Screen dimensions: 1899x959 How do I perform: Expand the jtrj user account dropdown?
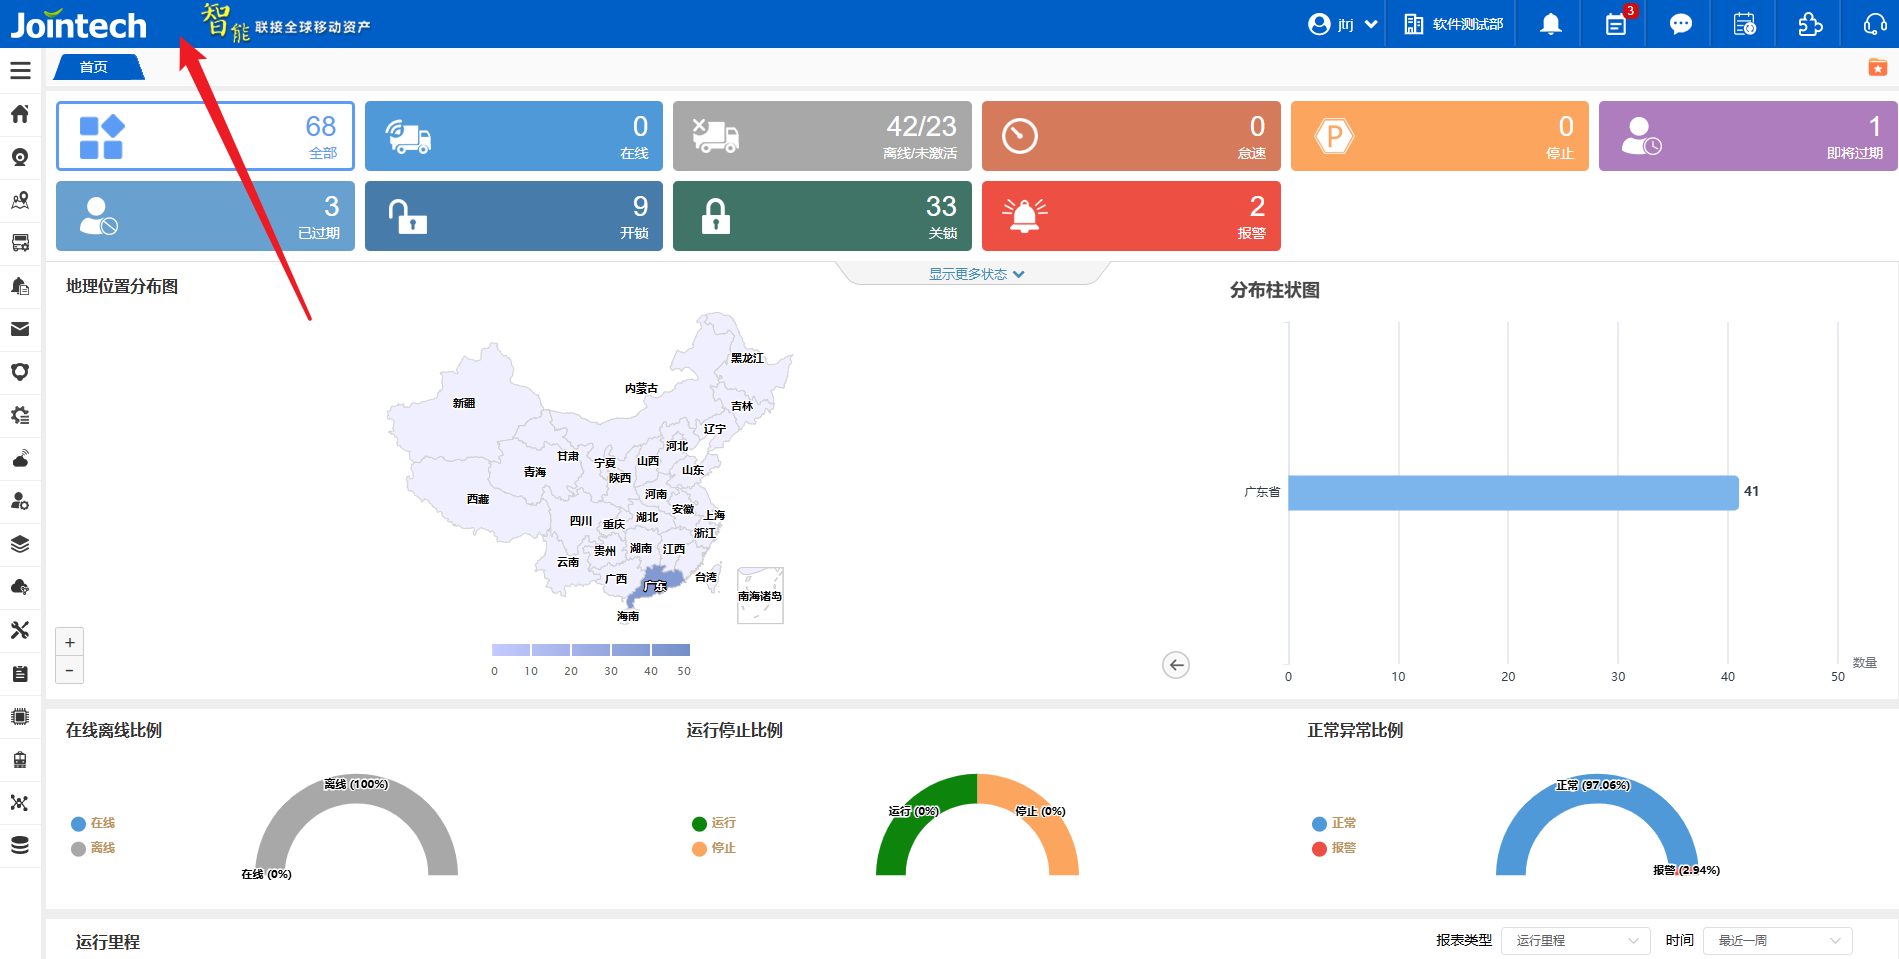click(1343, 24)
